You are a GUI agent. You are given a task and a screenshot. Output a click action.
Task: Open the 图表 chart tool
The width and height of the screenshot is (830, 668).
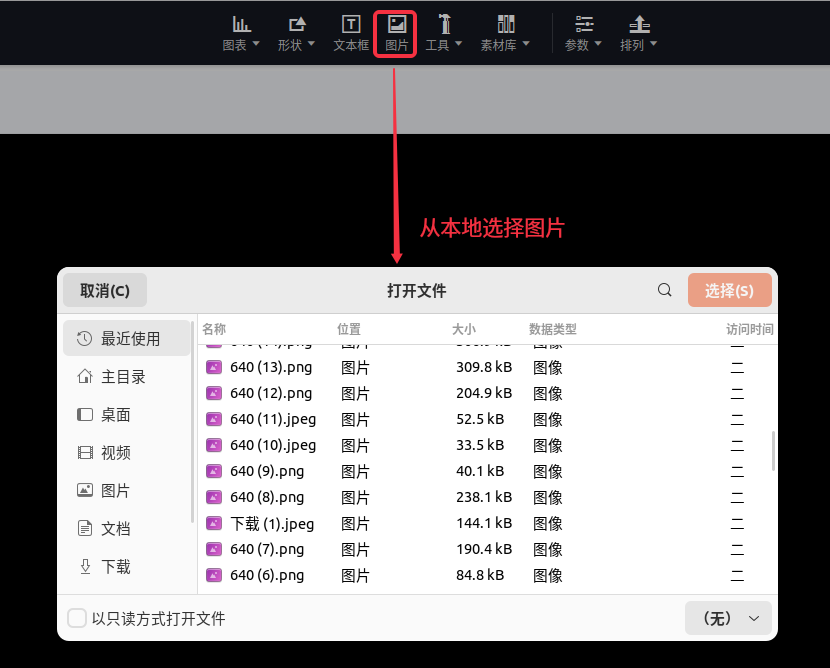[x=241, y=24]
